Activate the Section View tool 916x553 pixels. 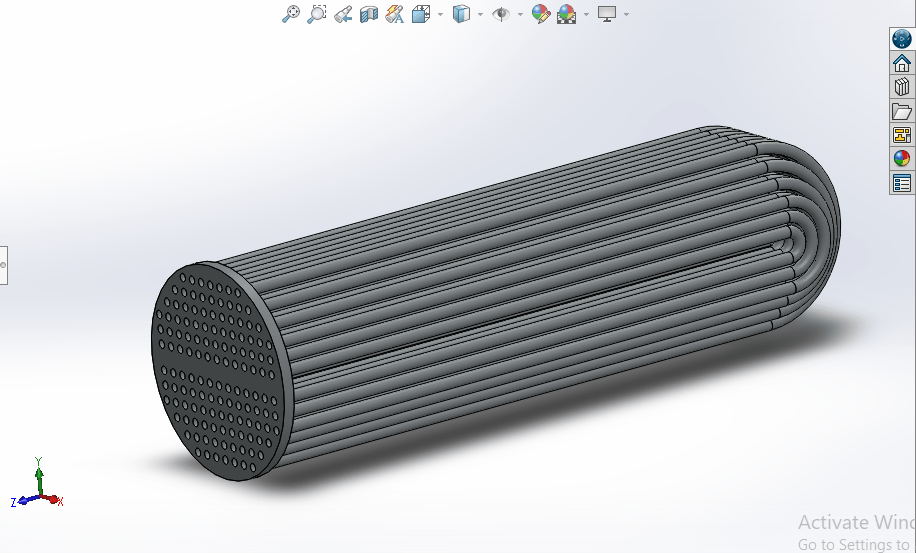click(x=369, y=14)
